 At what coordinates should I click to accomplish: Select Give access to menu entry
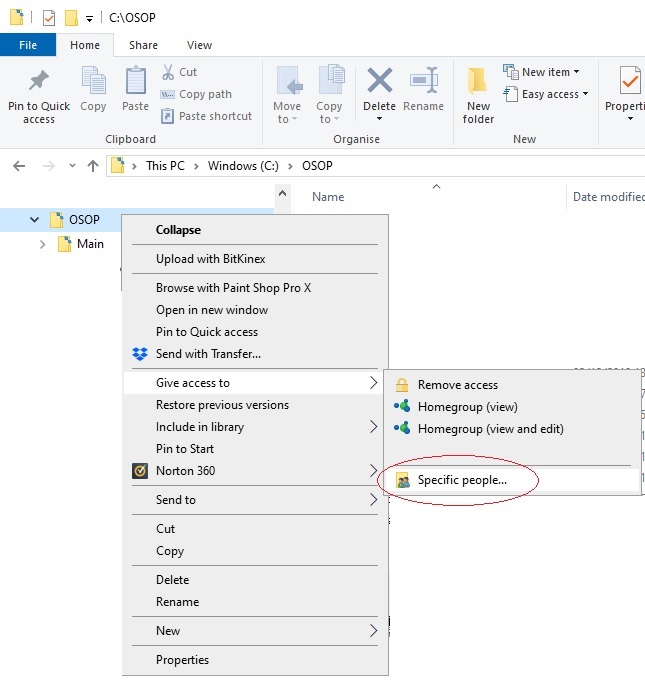(x=254, y=383)
